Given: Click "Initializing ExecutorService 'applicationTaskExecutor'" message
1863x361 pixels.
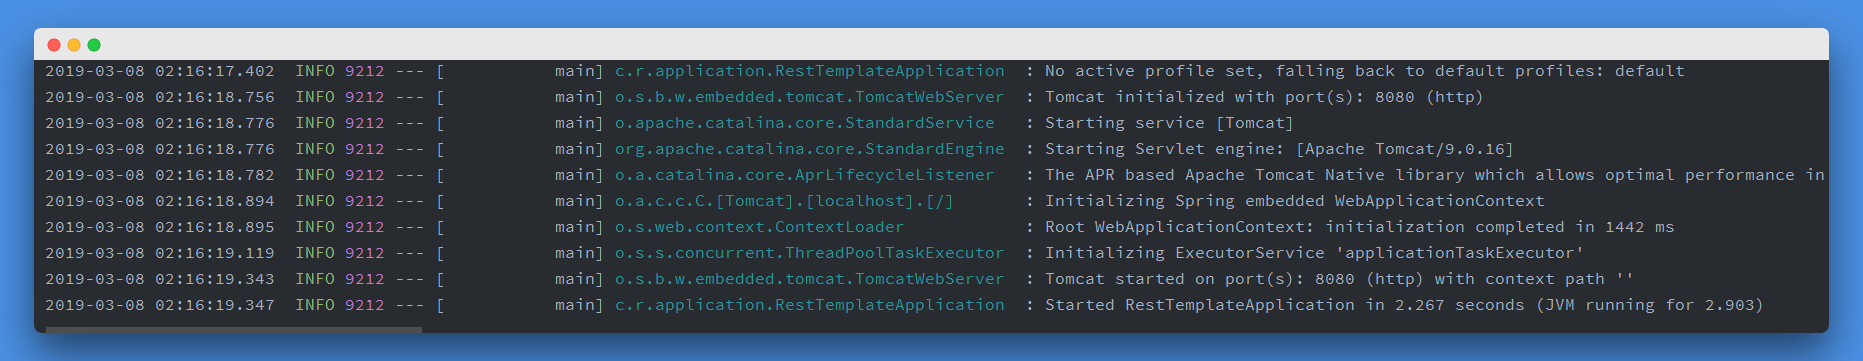Looking at the screenshot, I should [x=1314, y=253].
